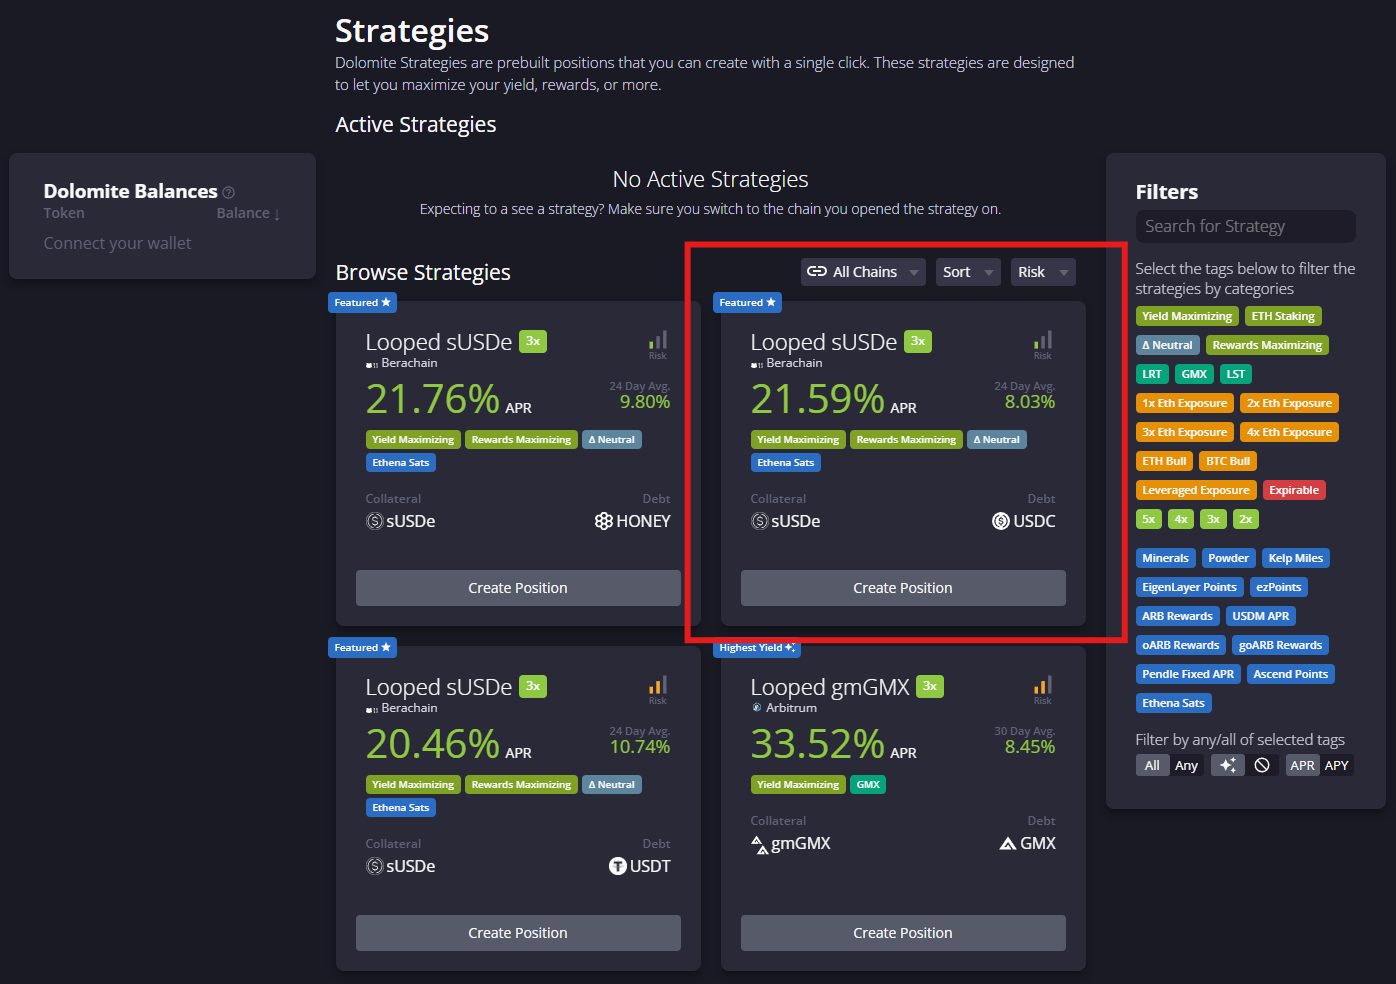
Task: Toggle the Rewards Maximizing filter tag
Action: 1267,345
